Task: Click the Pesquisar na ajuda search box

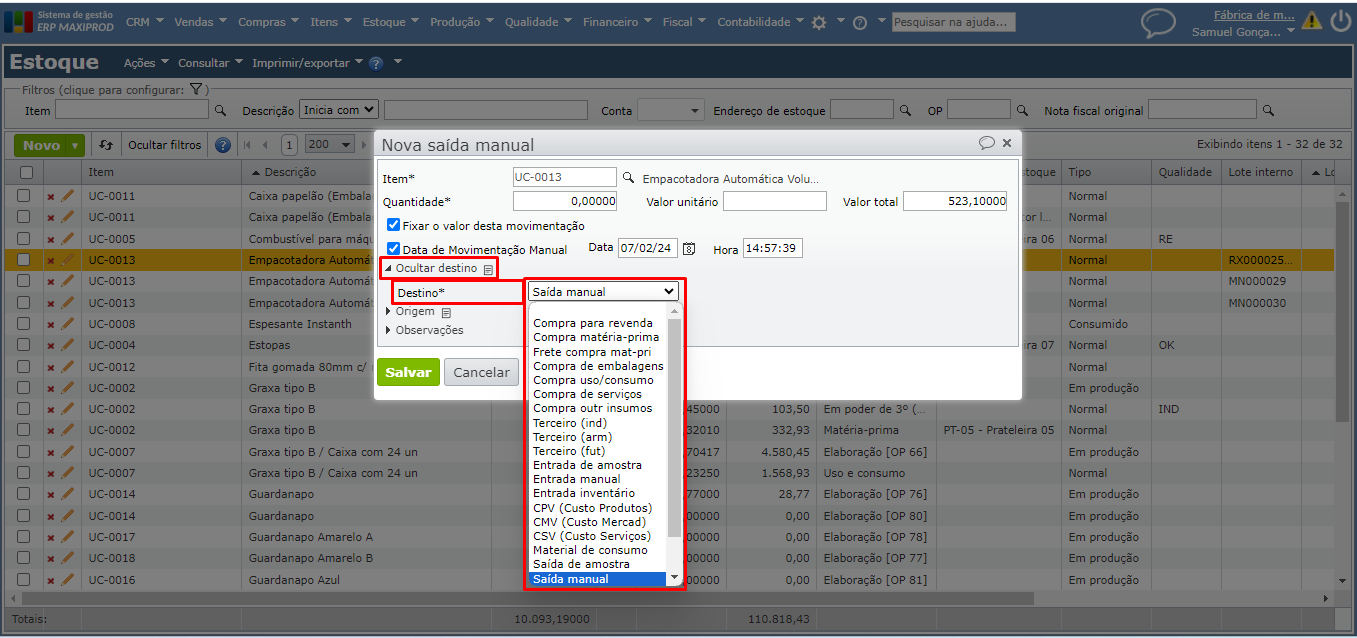Action: coord(953,22)
